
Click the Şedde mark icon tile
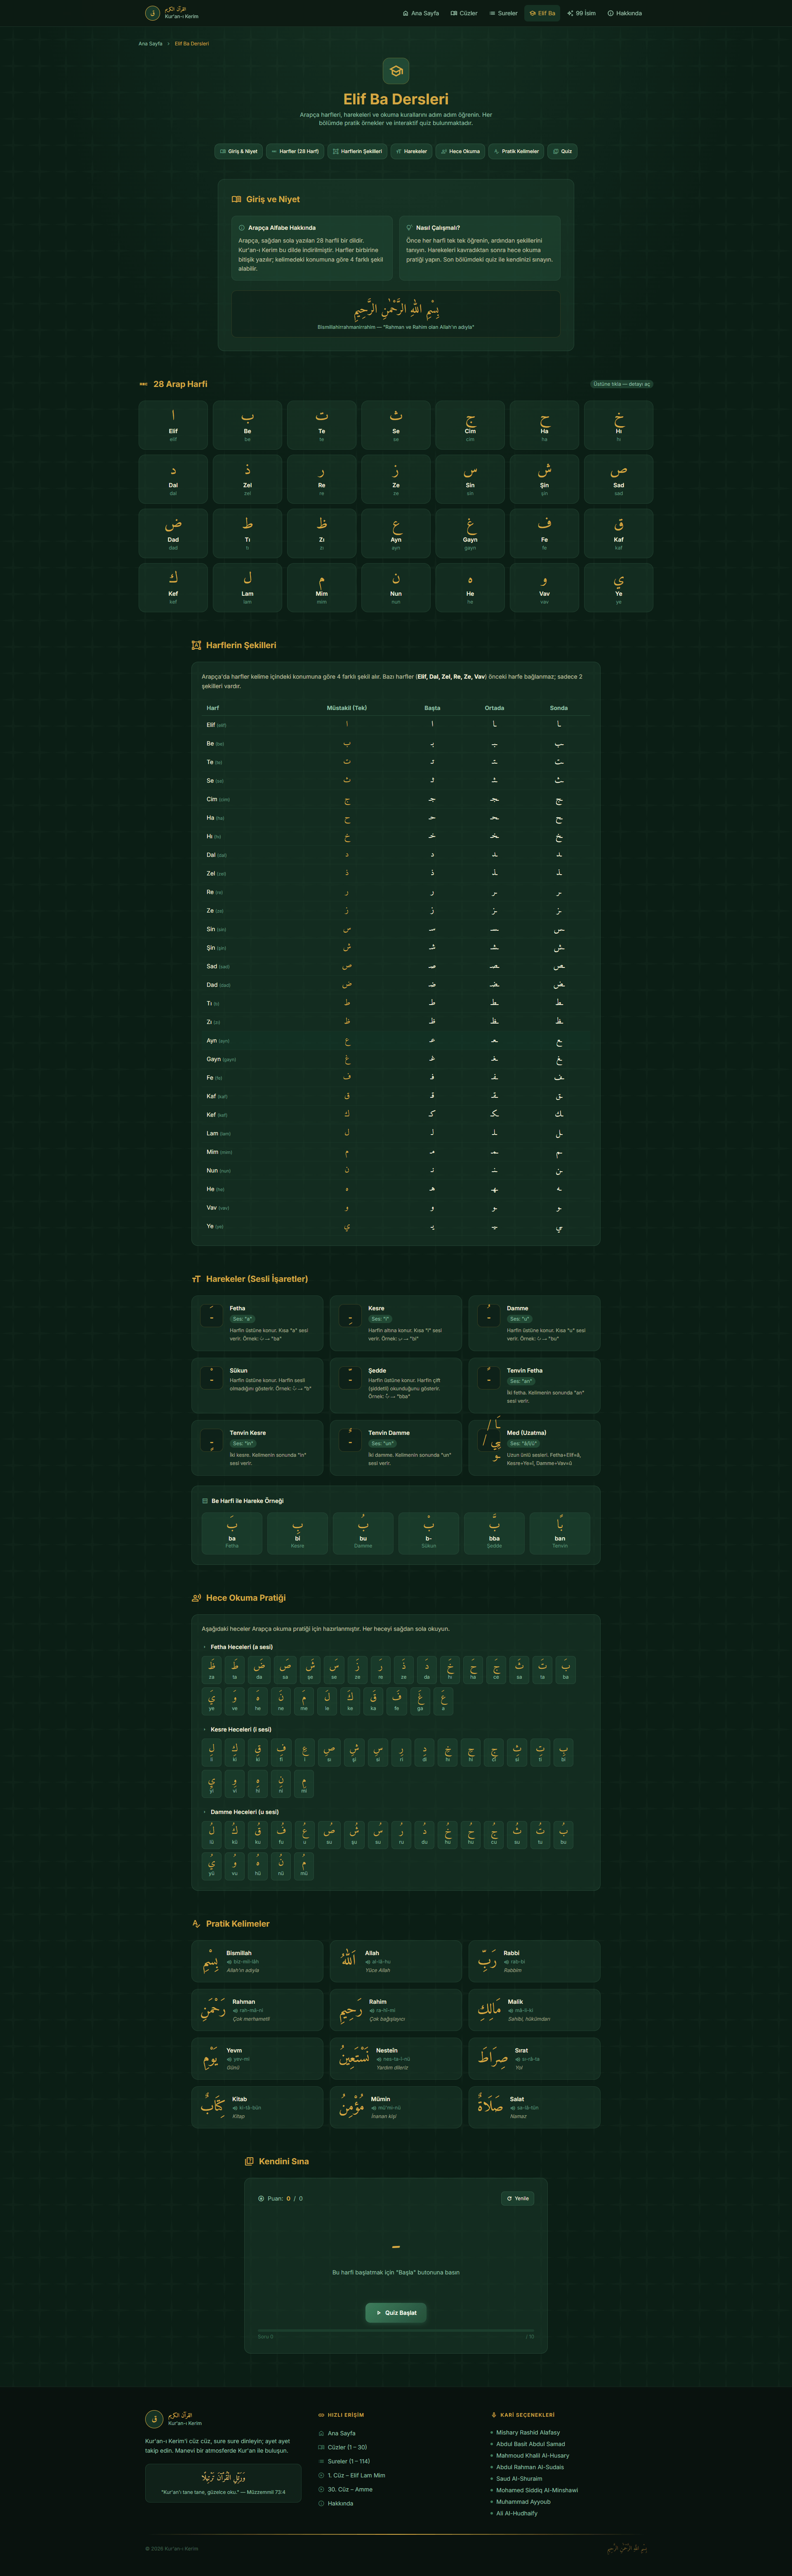(x=350, y=1377)
